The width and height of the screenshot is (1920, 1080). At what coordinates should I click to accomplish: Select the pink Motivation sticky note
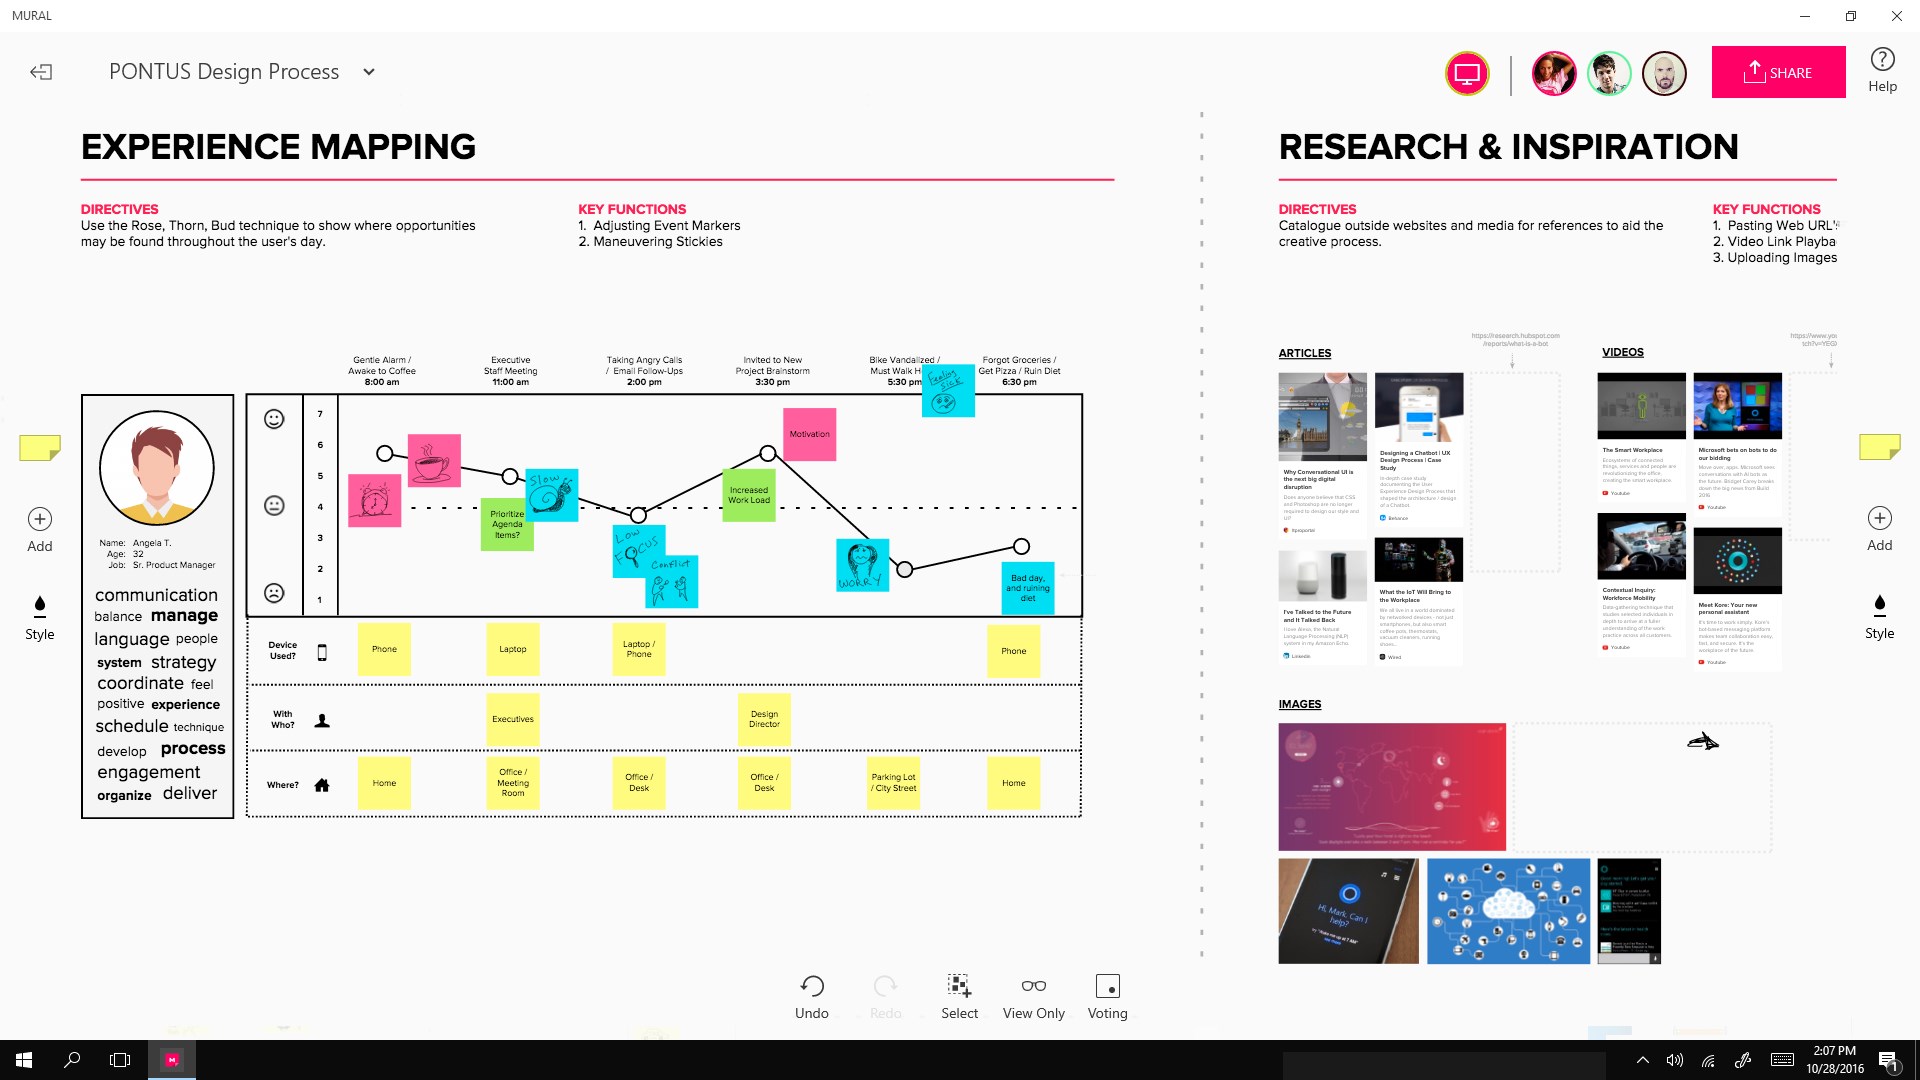click(809, 434)
